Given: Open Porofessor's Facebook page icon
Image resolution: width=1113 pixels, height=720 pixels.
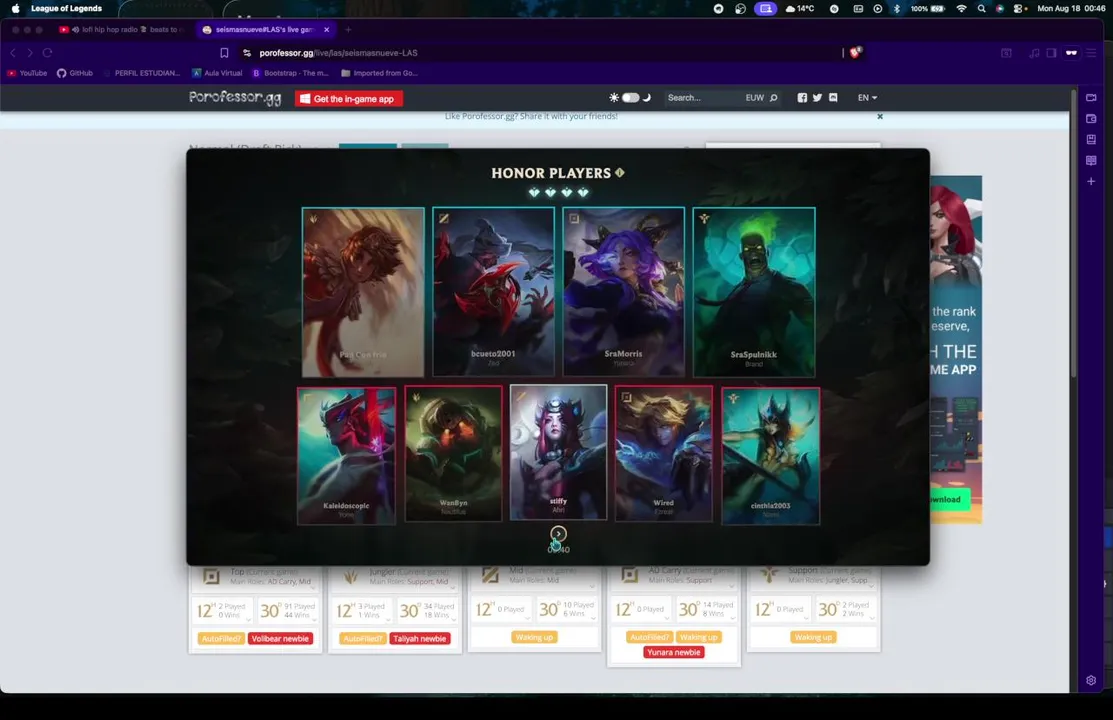Looking at the screenshot, I should (x=802, y=97).
